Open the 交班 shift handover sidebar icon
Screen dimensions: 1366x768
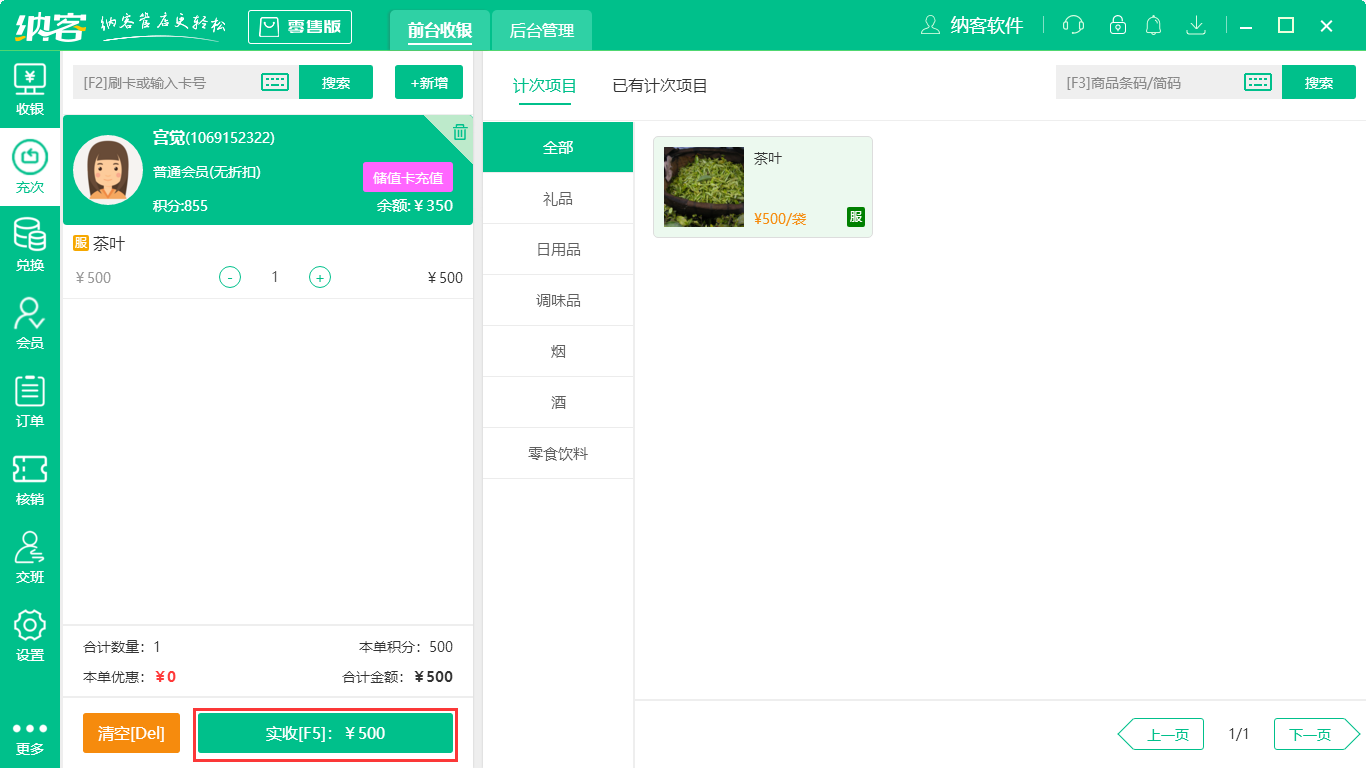[30, 557]
